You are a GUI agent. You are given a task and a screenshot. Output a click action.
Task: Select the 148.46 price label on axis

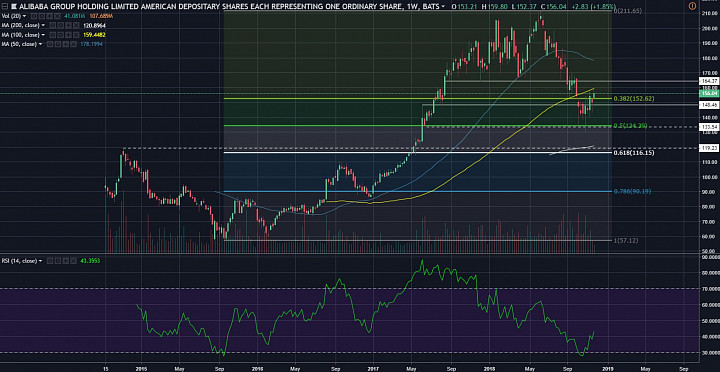pyautogui.click(x=709, y=105)
